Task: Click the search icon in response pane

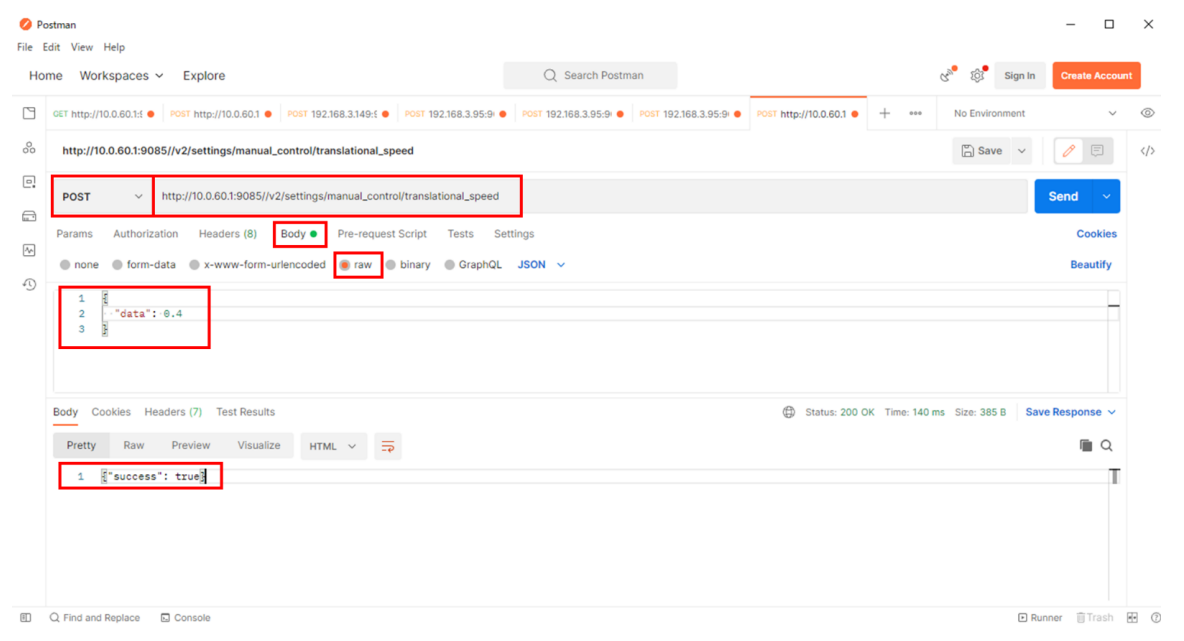Action: click(x=1107, y=446)
